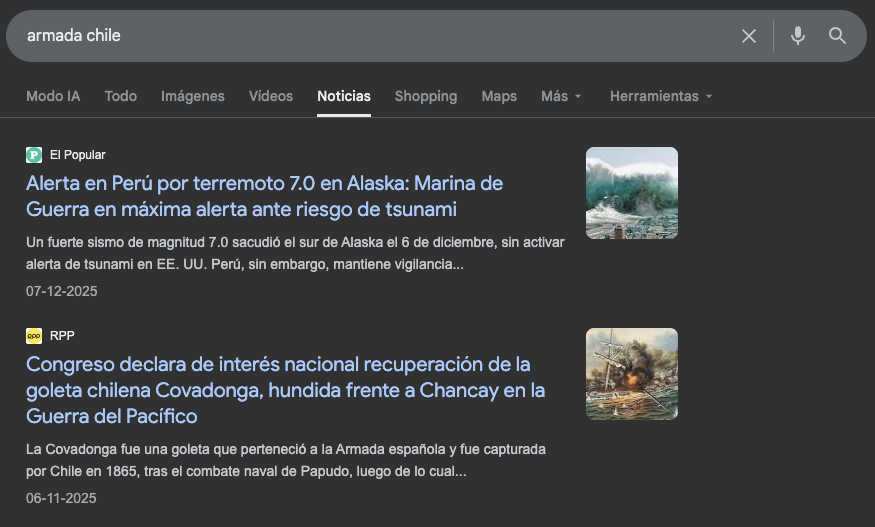Switch to the Todo tab
The height and width of the screenshot is (527, 875).
[120, 96]
